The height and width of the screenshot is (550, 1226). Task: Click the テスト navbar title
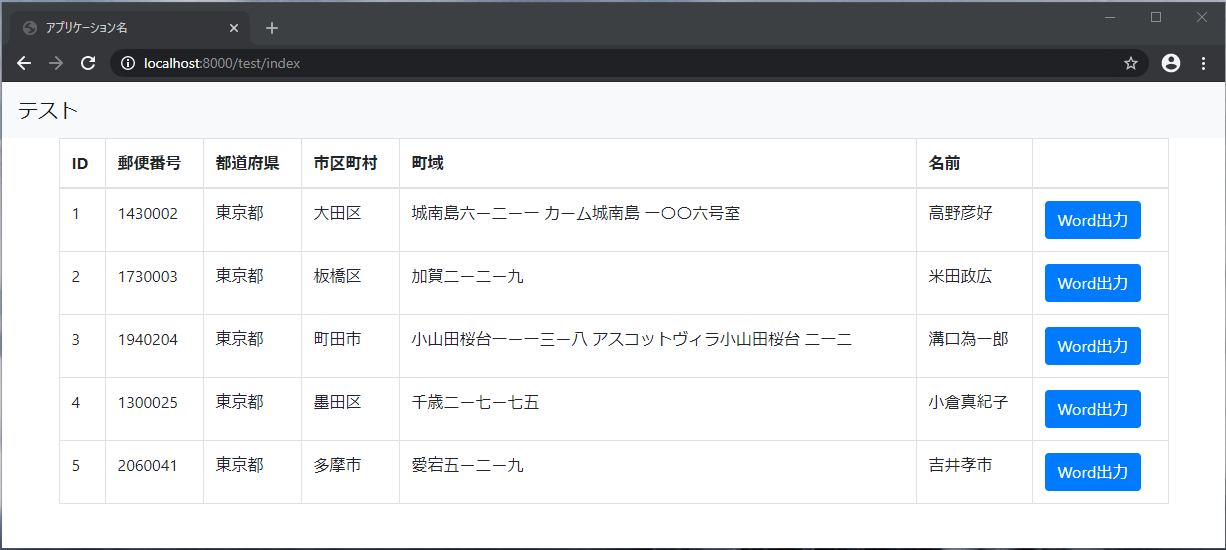tap(48, 111)
